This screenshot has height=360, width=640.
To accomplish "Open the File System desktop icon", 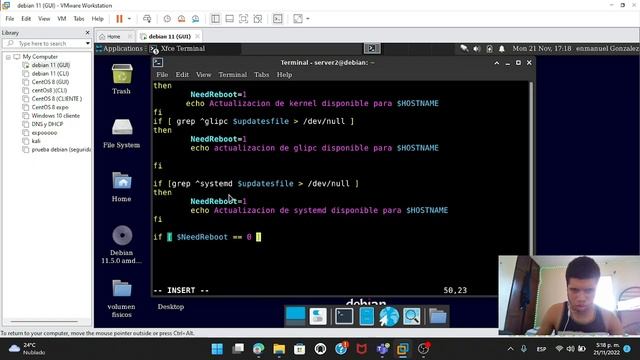I will click(122, 134).
